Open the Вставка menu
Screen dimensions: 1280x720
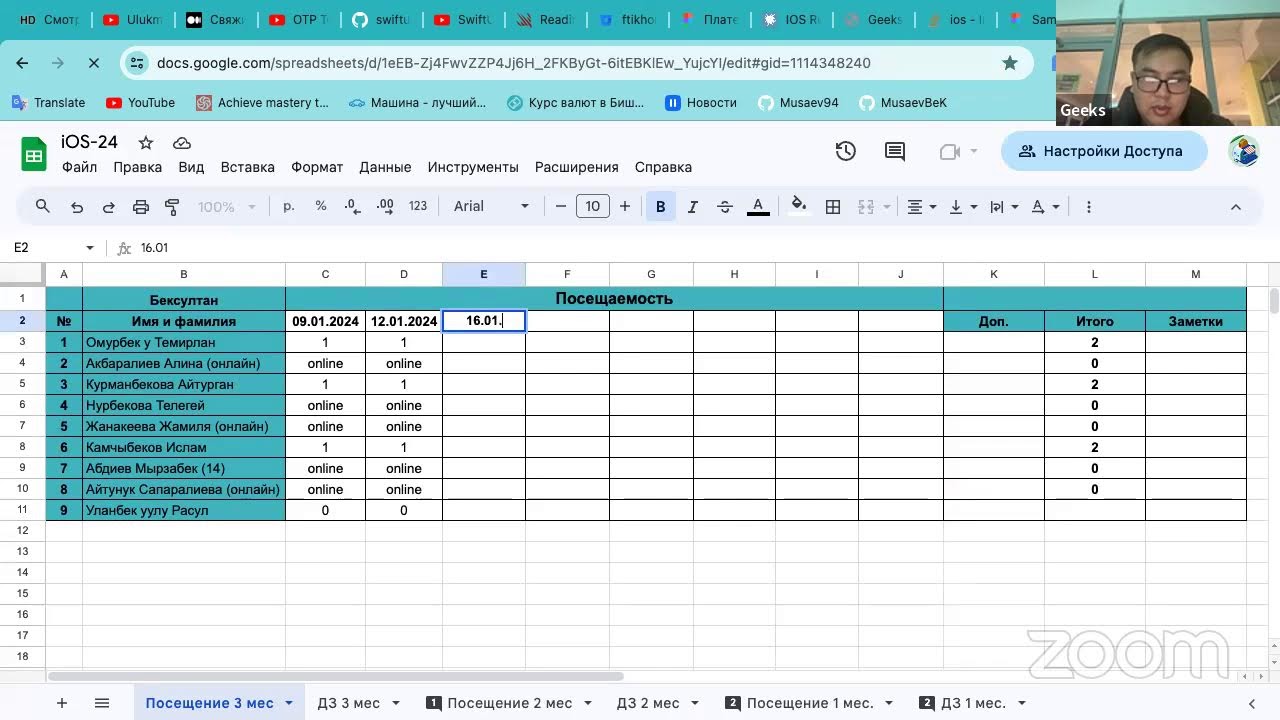(x=247, y=167)
